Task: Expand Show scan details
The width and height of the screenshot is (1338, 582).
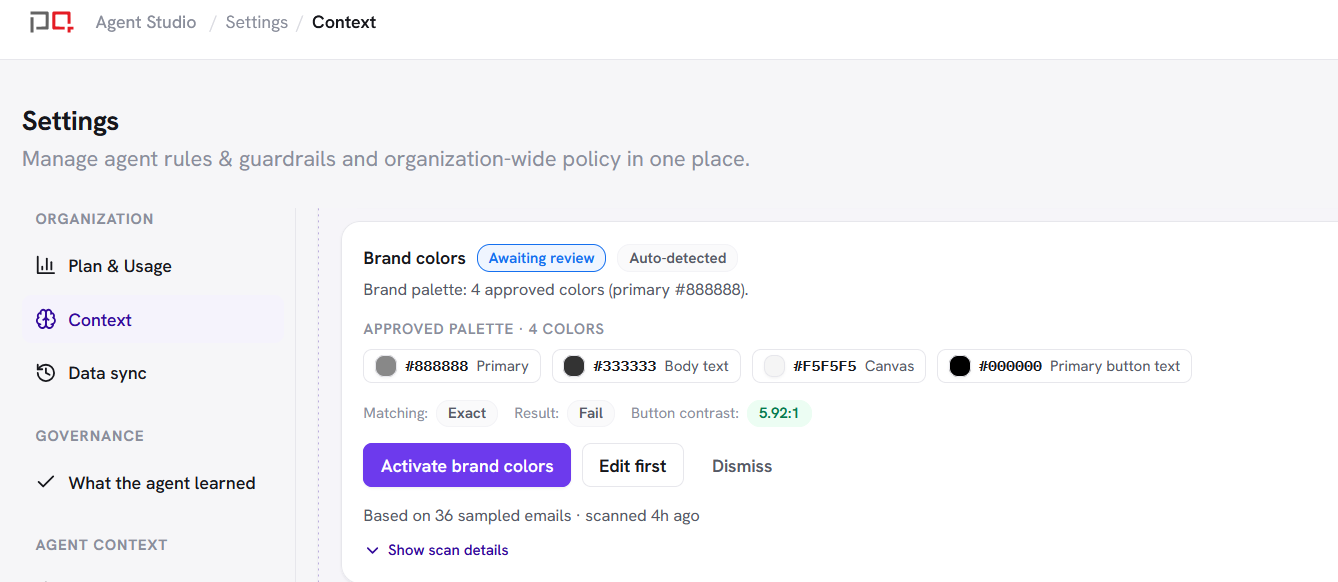Action: coord(437,550)
